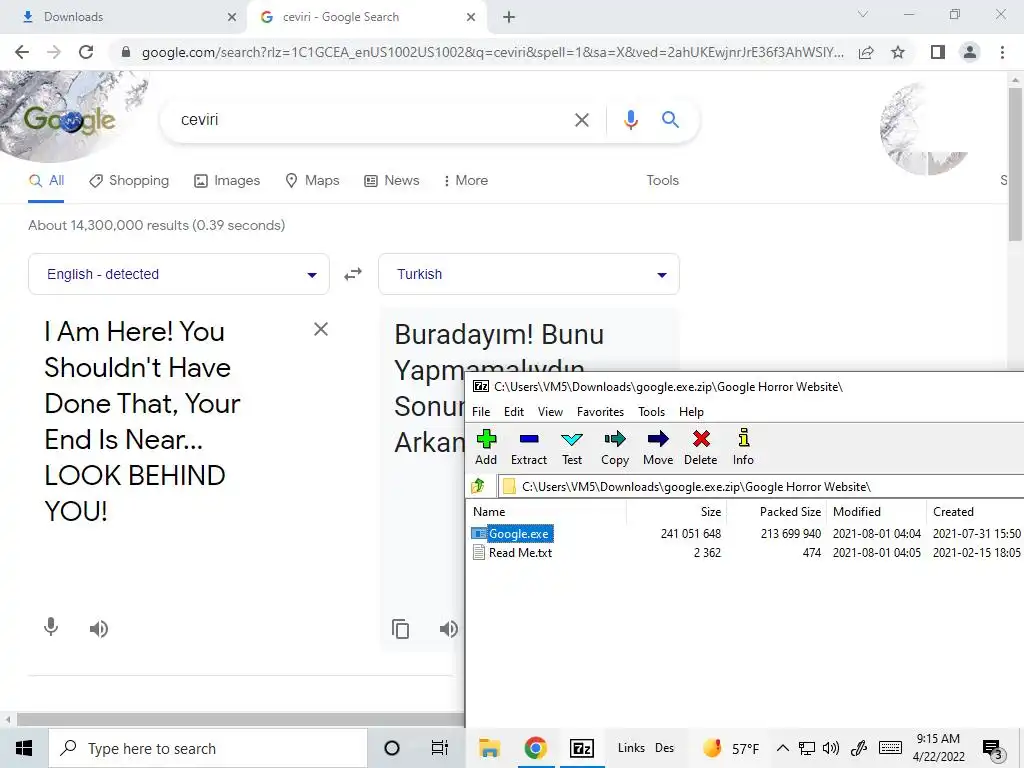
Task: Click the Delete icon in 7-Zip toolbar
Action: click(x=701, y=447)
